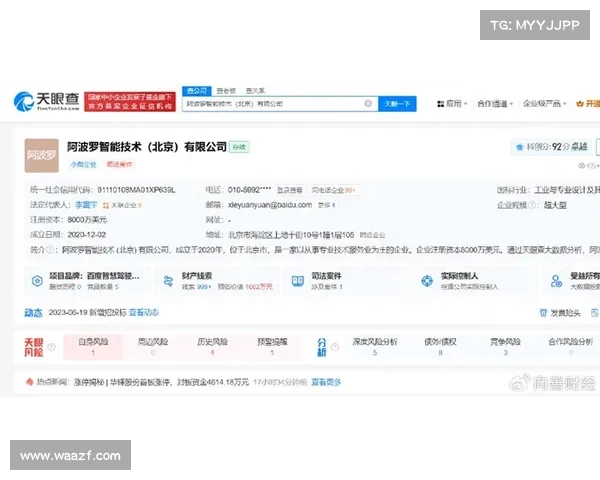Click into the company name search field
600x480 pixels.
point(270,103)
